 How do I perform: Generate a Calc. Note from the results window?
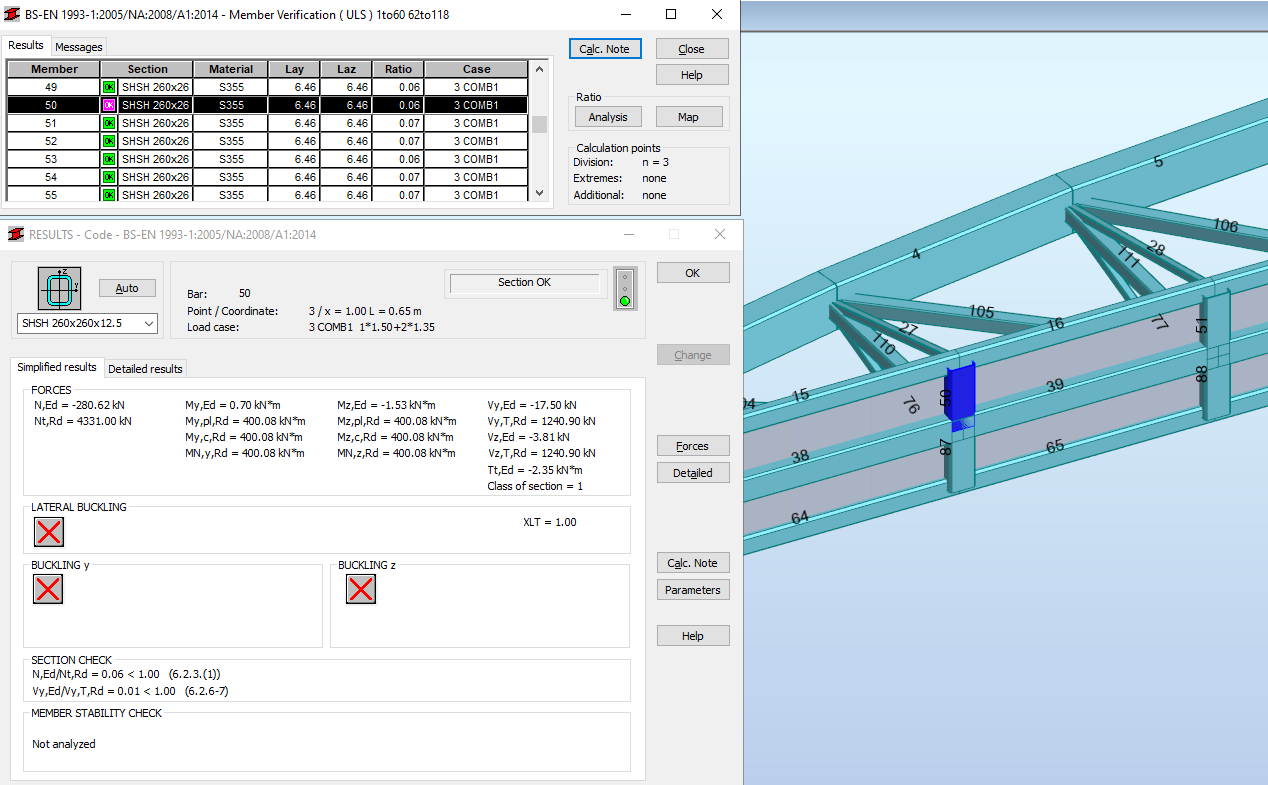(x=693, y=562)
